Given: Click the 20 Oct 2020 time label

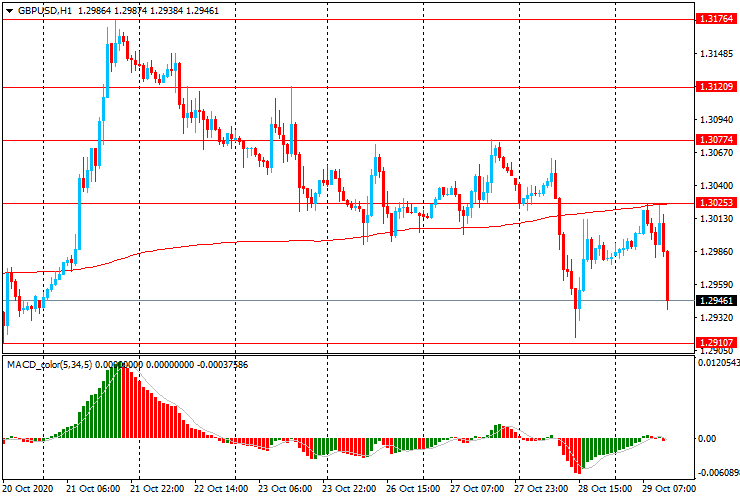Looking at the screenshot, I should tap(28, 489).
